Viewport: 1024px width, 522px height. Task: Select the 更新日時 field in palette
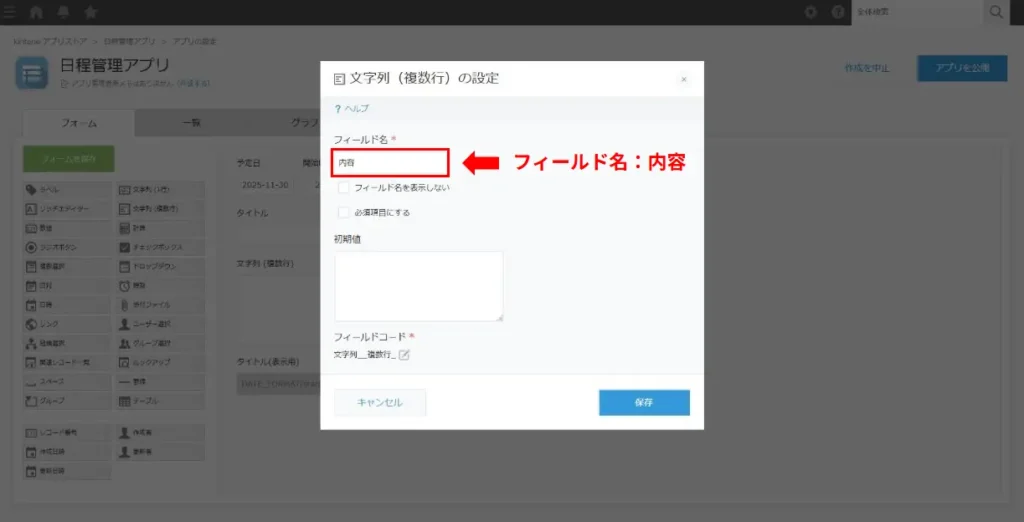pos(67,470)
